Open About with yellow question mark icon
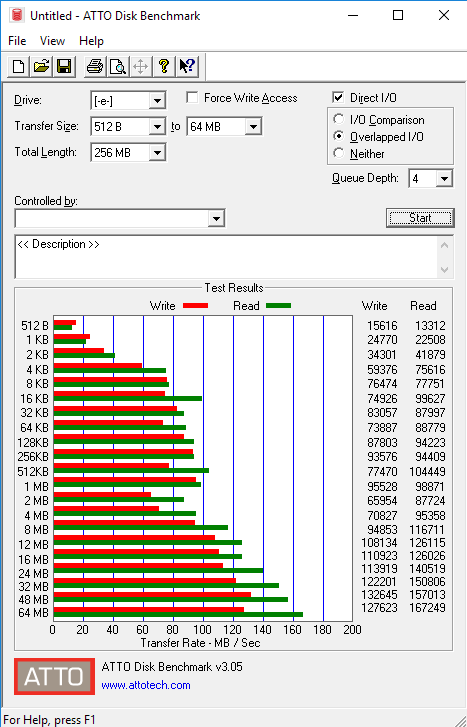 pyautogui.click(x=163, y=66)
